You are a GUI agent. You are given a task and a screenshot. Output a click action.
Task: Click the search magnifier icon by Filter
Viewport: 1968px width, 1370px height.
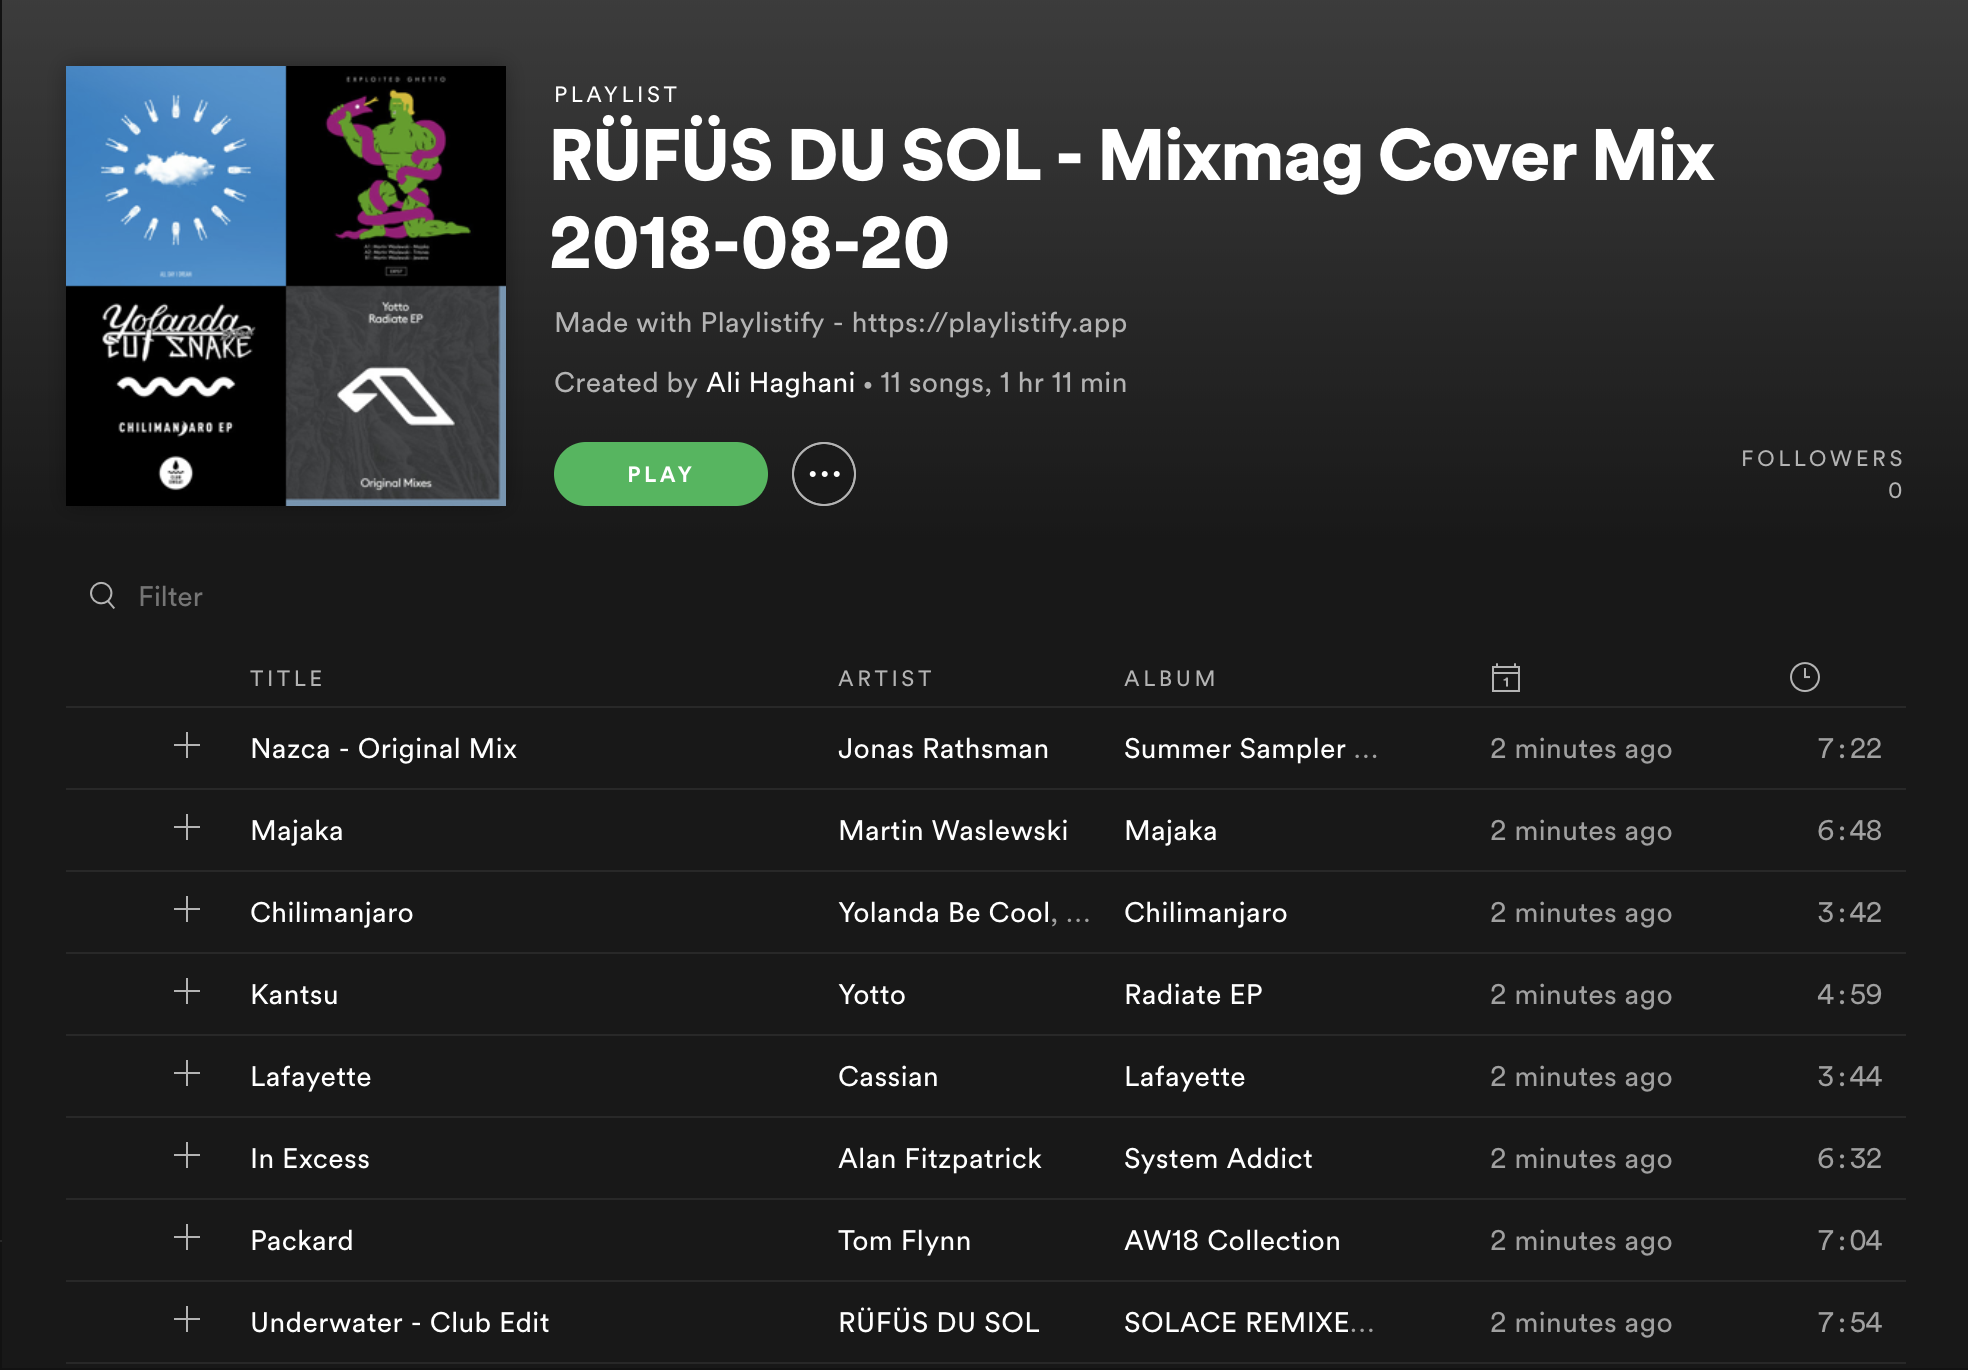coord(102,596)
